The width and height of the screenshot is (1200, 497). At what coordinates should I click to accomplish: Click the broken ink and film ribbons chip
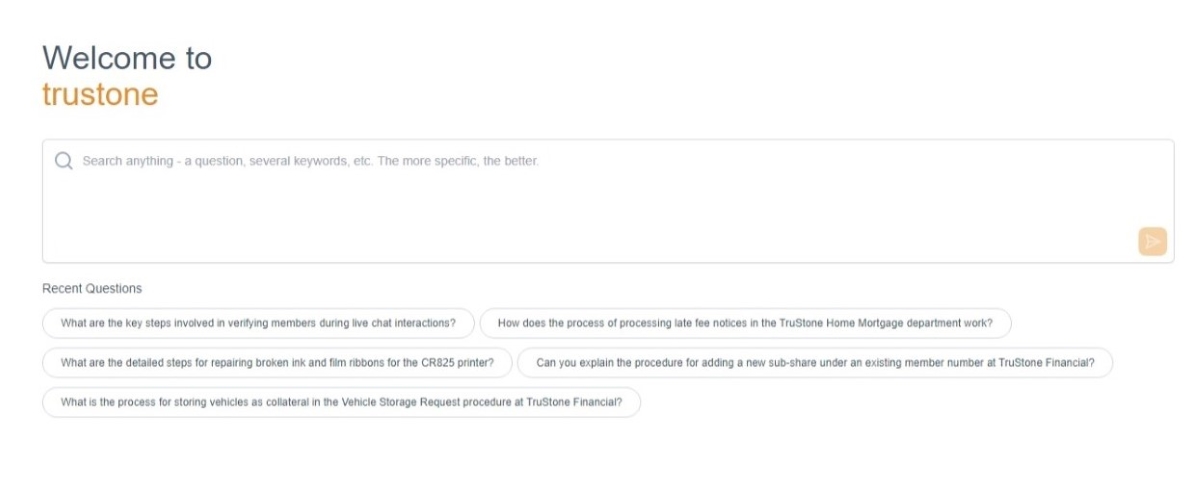(277, 363)
